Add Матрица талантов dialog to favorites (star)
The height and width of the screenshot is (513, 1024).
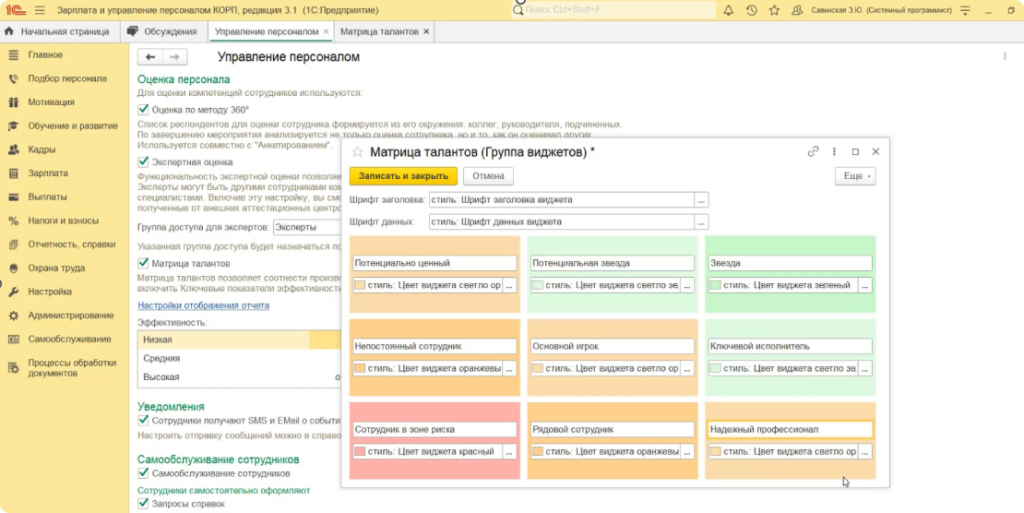[357, 153]
